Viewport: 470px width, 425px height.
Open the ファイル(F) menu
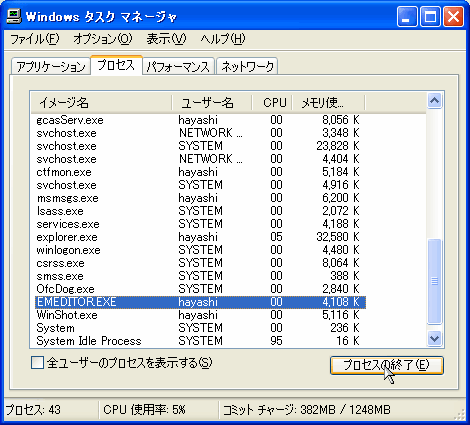(x=35, y=39)
